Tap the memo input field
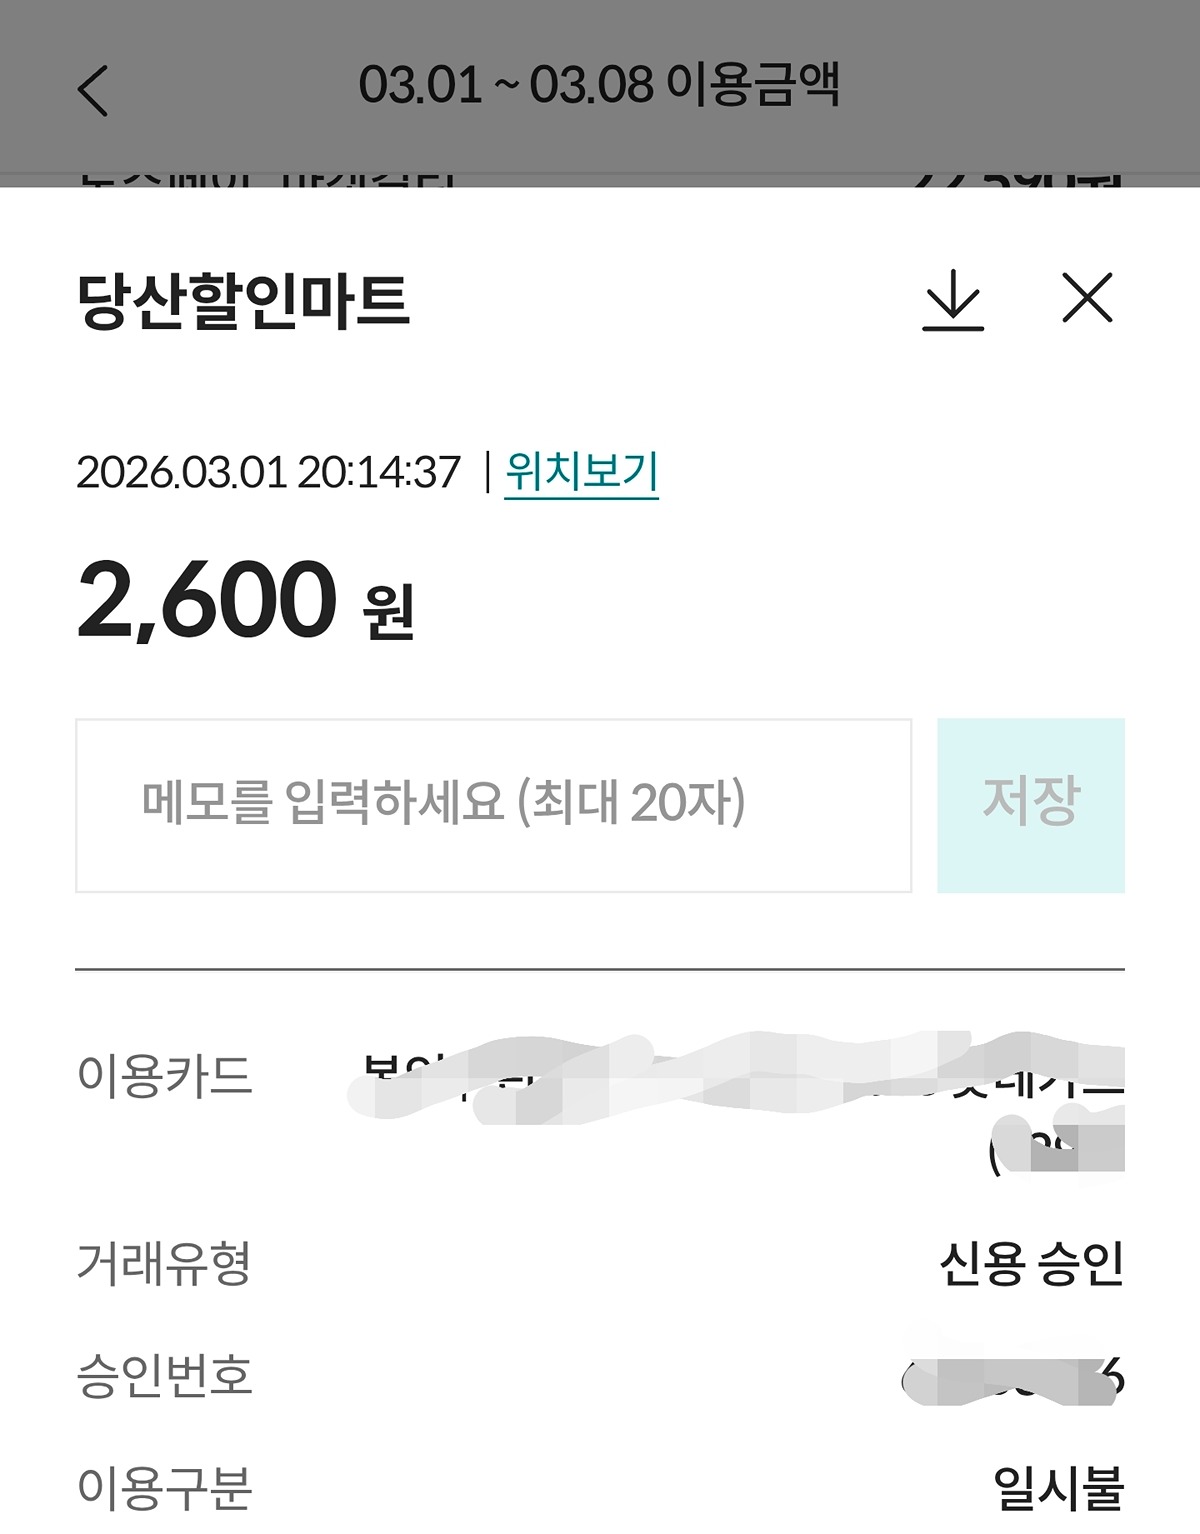The height and width of the screenshot is (1534, 1200). point(493,805)
